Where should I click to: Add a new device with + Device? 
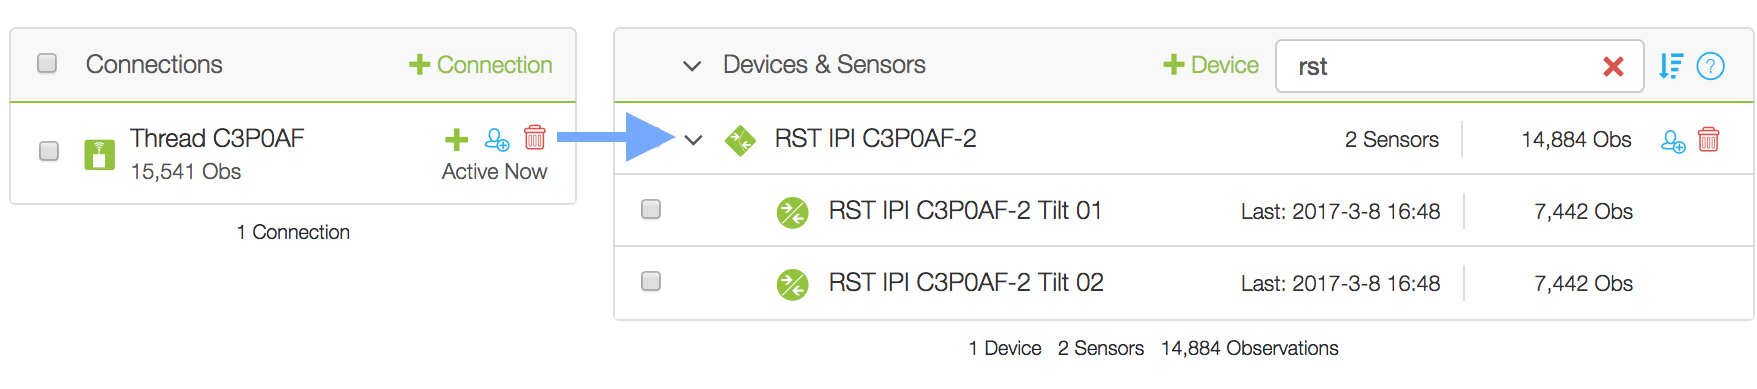[x=1211, y=65]
